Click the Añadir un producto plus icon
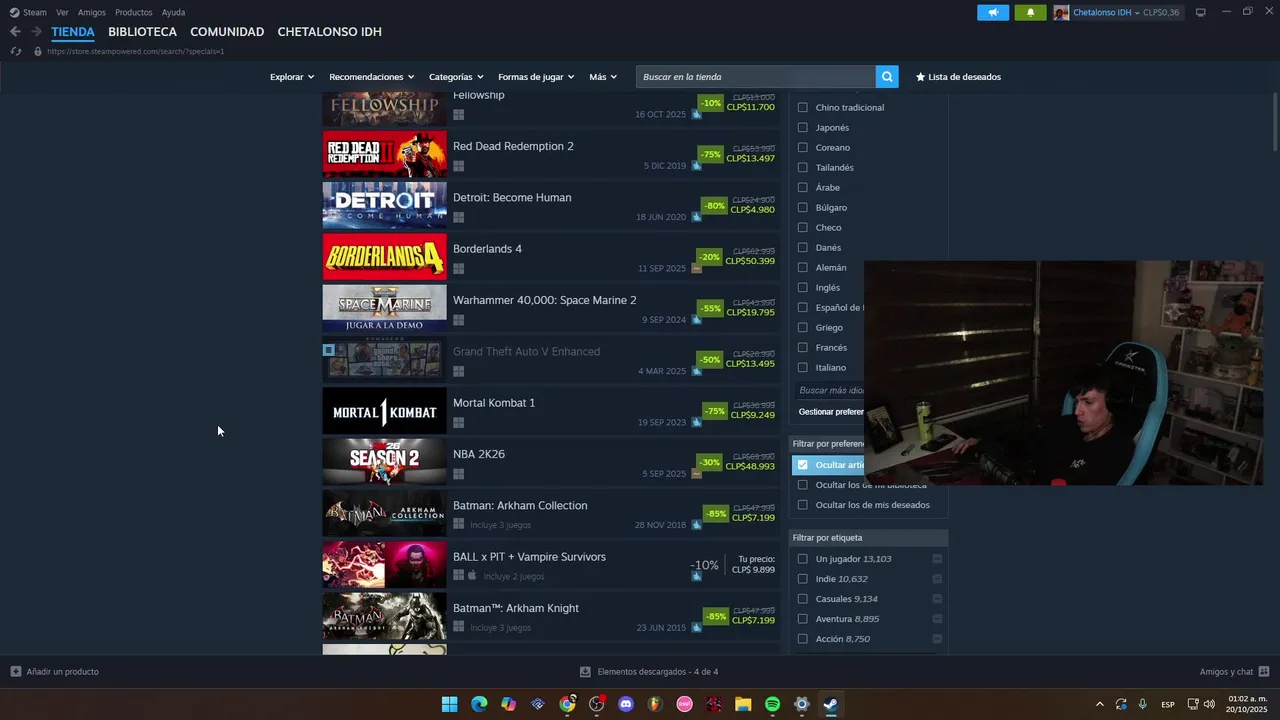The image size is (1280, 720). pos(16,672)
